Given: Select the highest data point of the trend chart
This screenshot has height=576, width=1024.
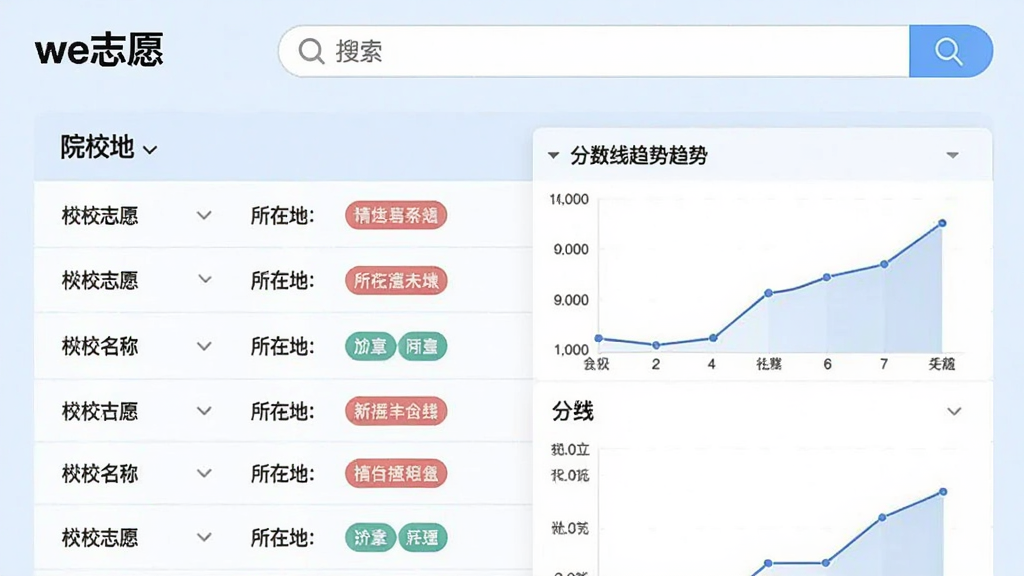Looking at the screenshot, I should pos(942,223).
